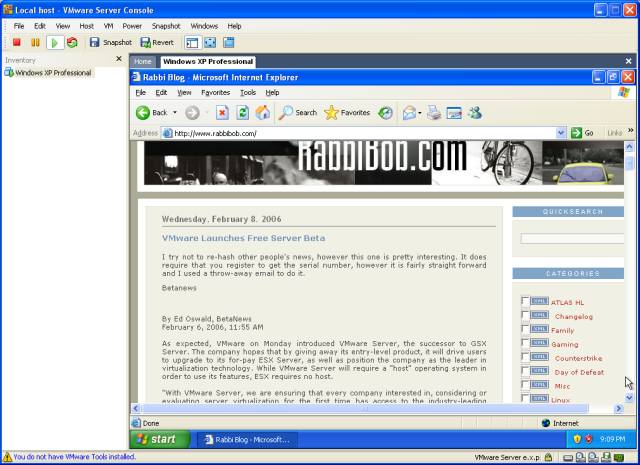Expand the address bar URL dropdown
This screenshot has width=640, height=465.
pyautogui.click(x=561, y=133)
